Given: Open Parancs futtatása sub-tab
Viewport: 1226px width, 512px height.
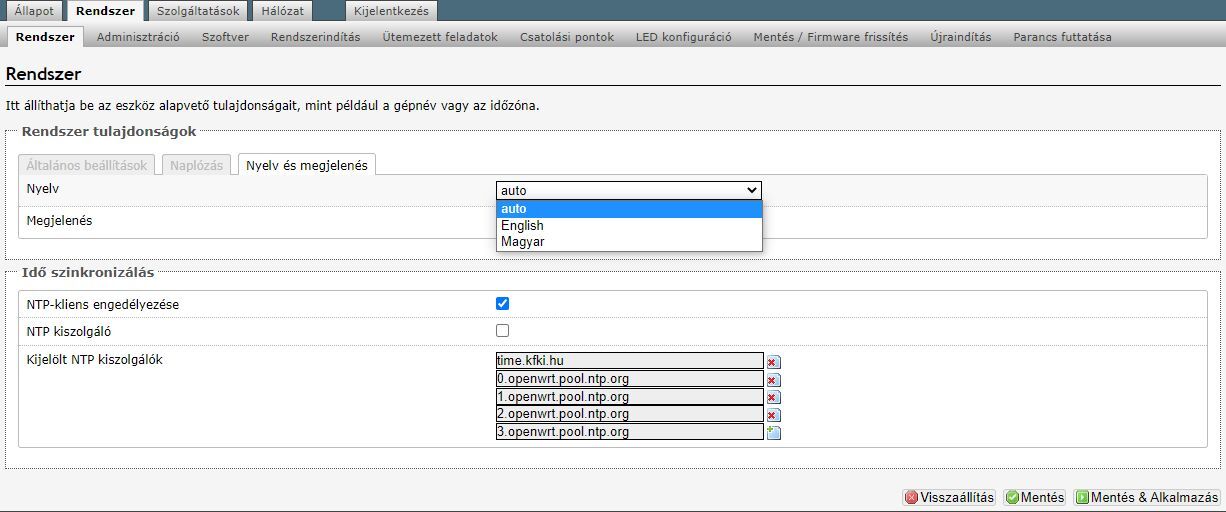Looking at the screenshot, I should [x=1062, y=37].
